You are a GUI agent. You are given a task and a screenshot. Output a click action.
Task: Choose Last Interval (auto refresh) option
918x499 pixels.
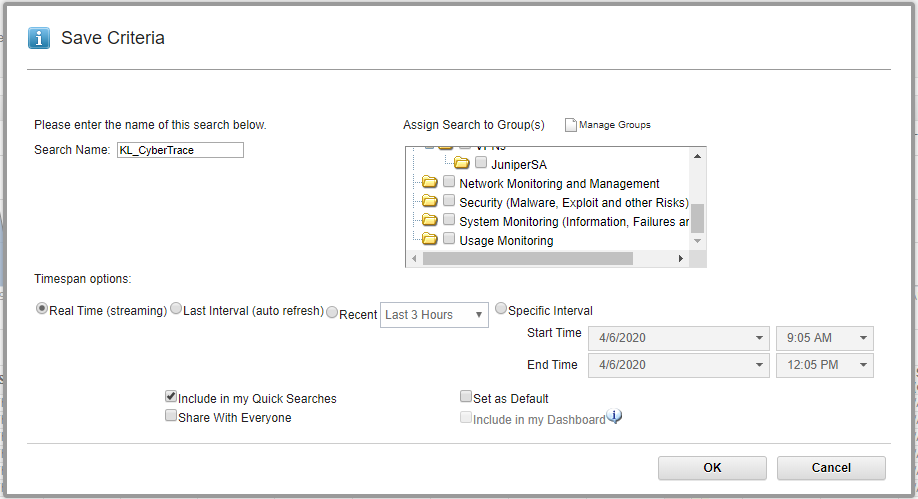[x=176, y=309]
